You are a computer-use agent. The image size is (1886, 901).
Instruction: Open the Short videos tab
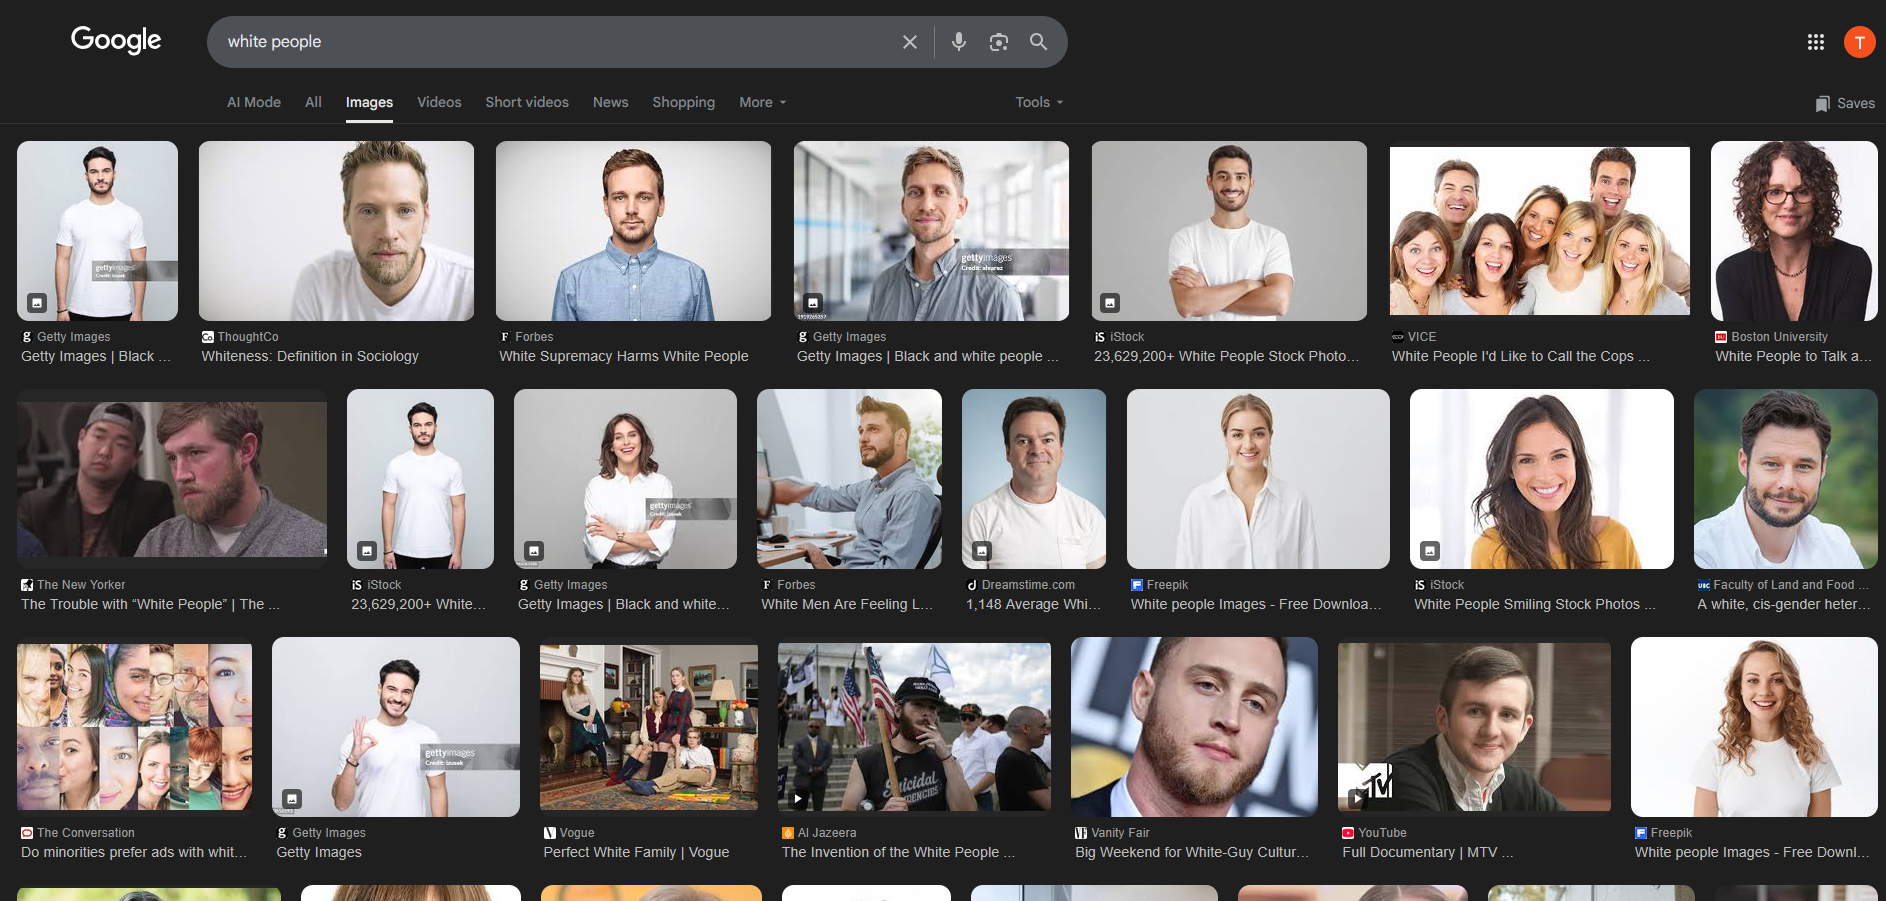pos(527,102)
